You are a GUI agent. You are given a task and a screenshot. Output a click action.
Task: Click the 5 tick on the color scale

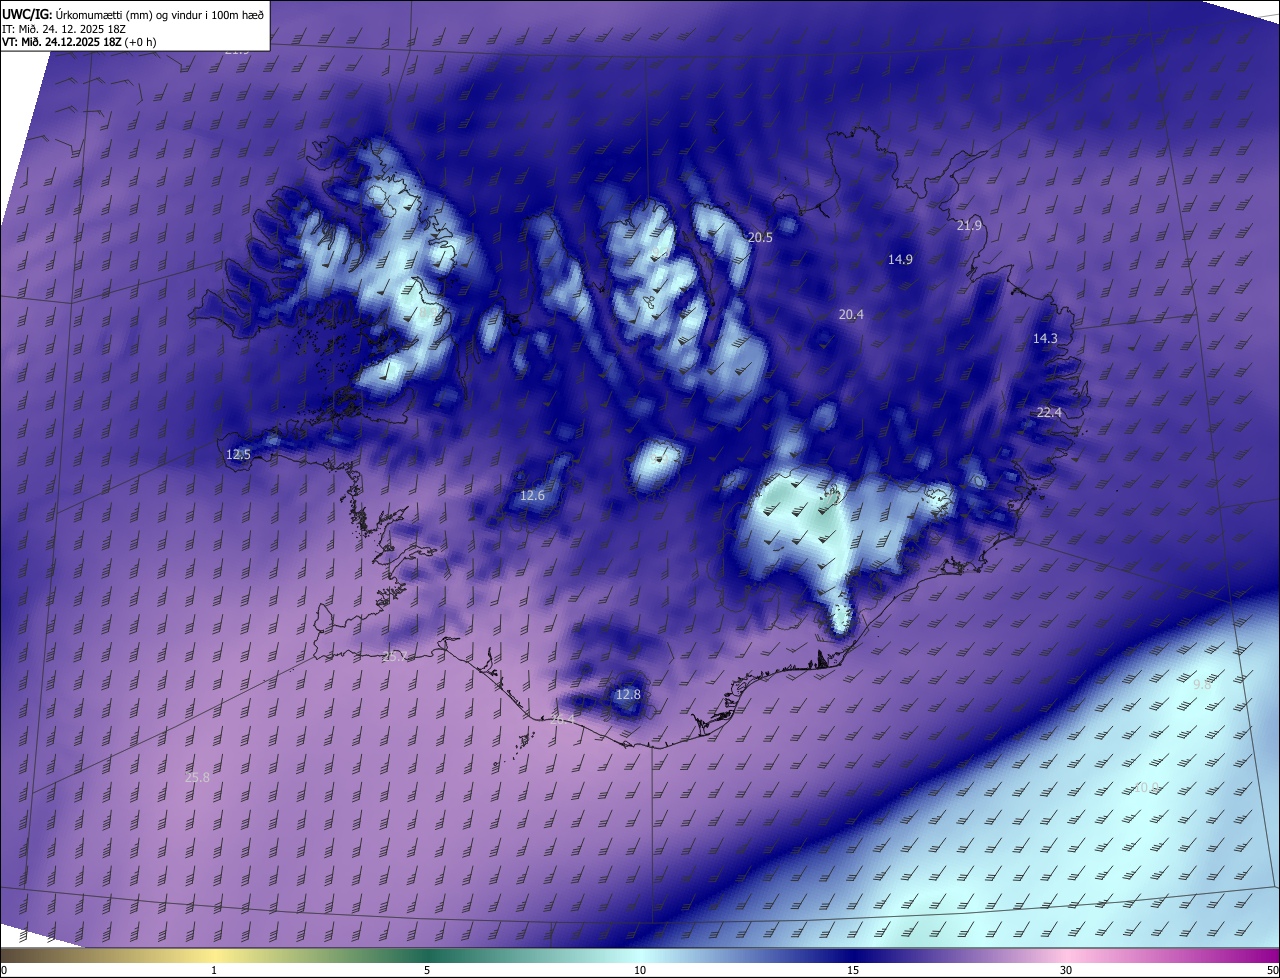(x=427, y=970)
